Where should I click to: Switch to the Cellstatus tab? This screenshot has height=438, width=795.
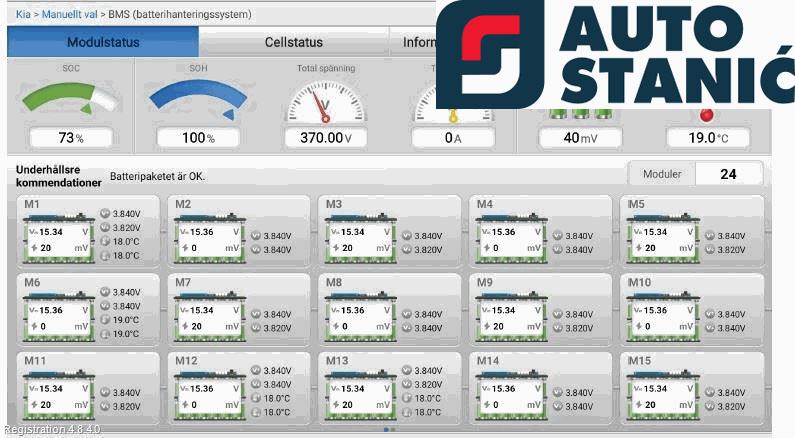coord(294,42)
